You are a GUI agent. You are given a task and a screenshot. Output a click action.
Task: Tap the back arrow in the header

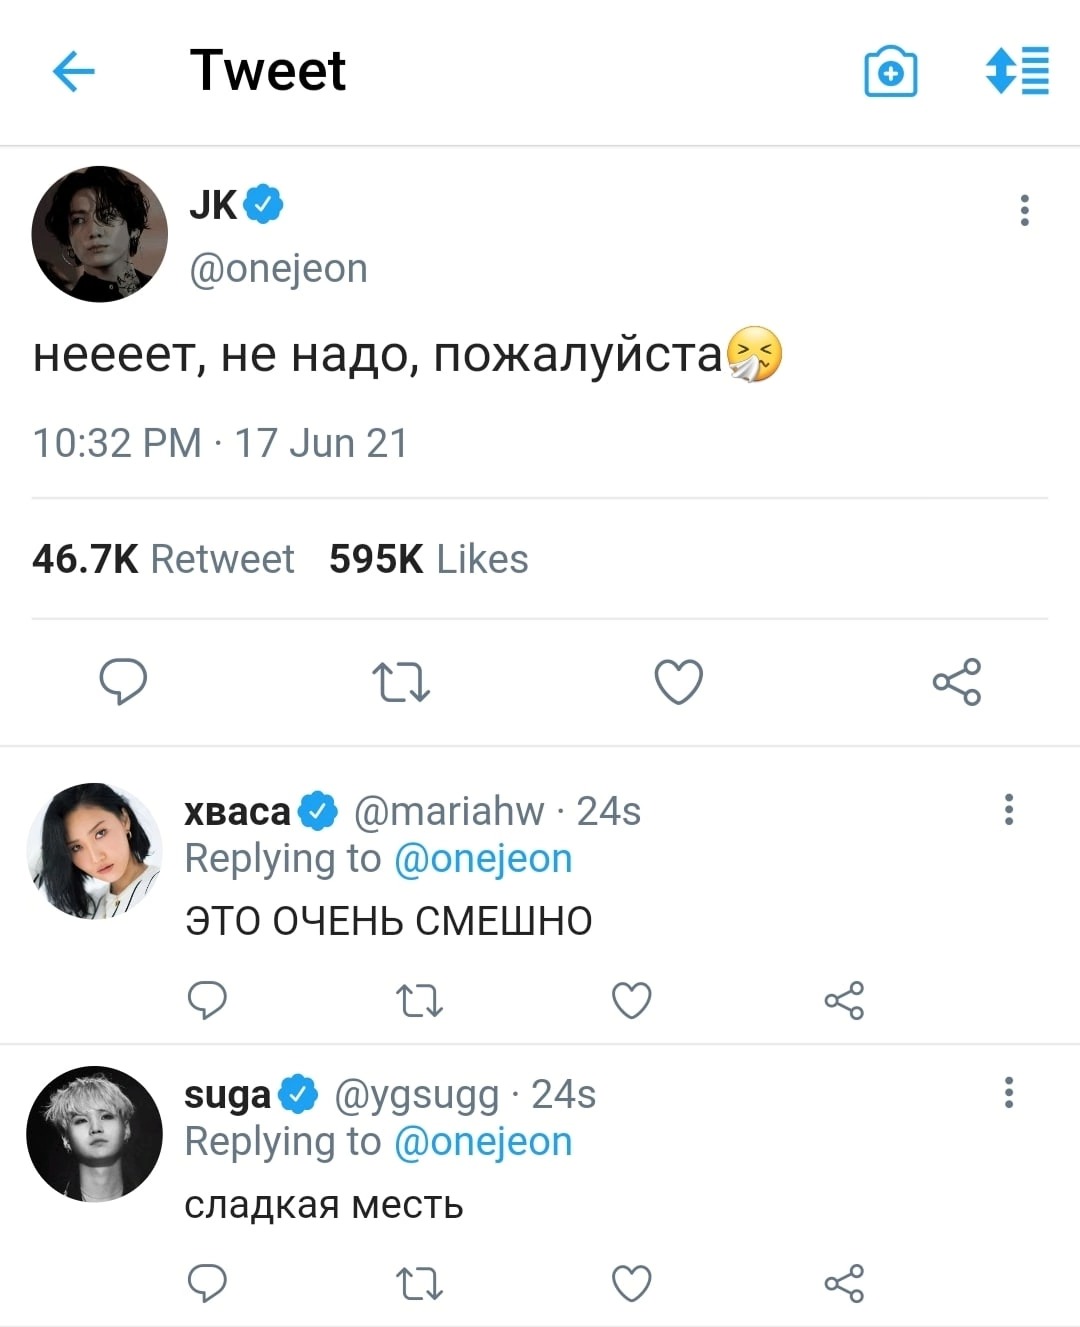(73, 72)
